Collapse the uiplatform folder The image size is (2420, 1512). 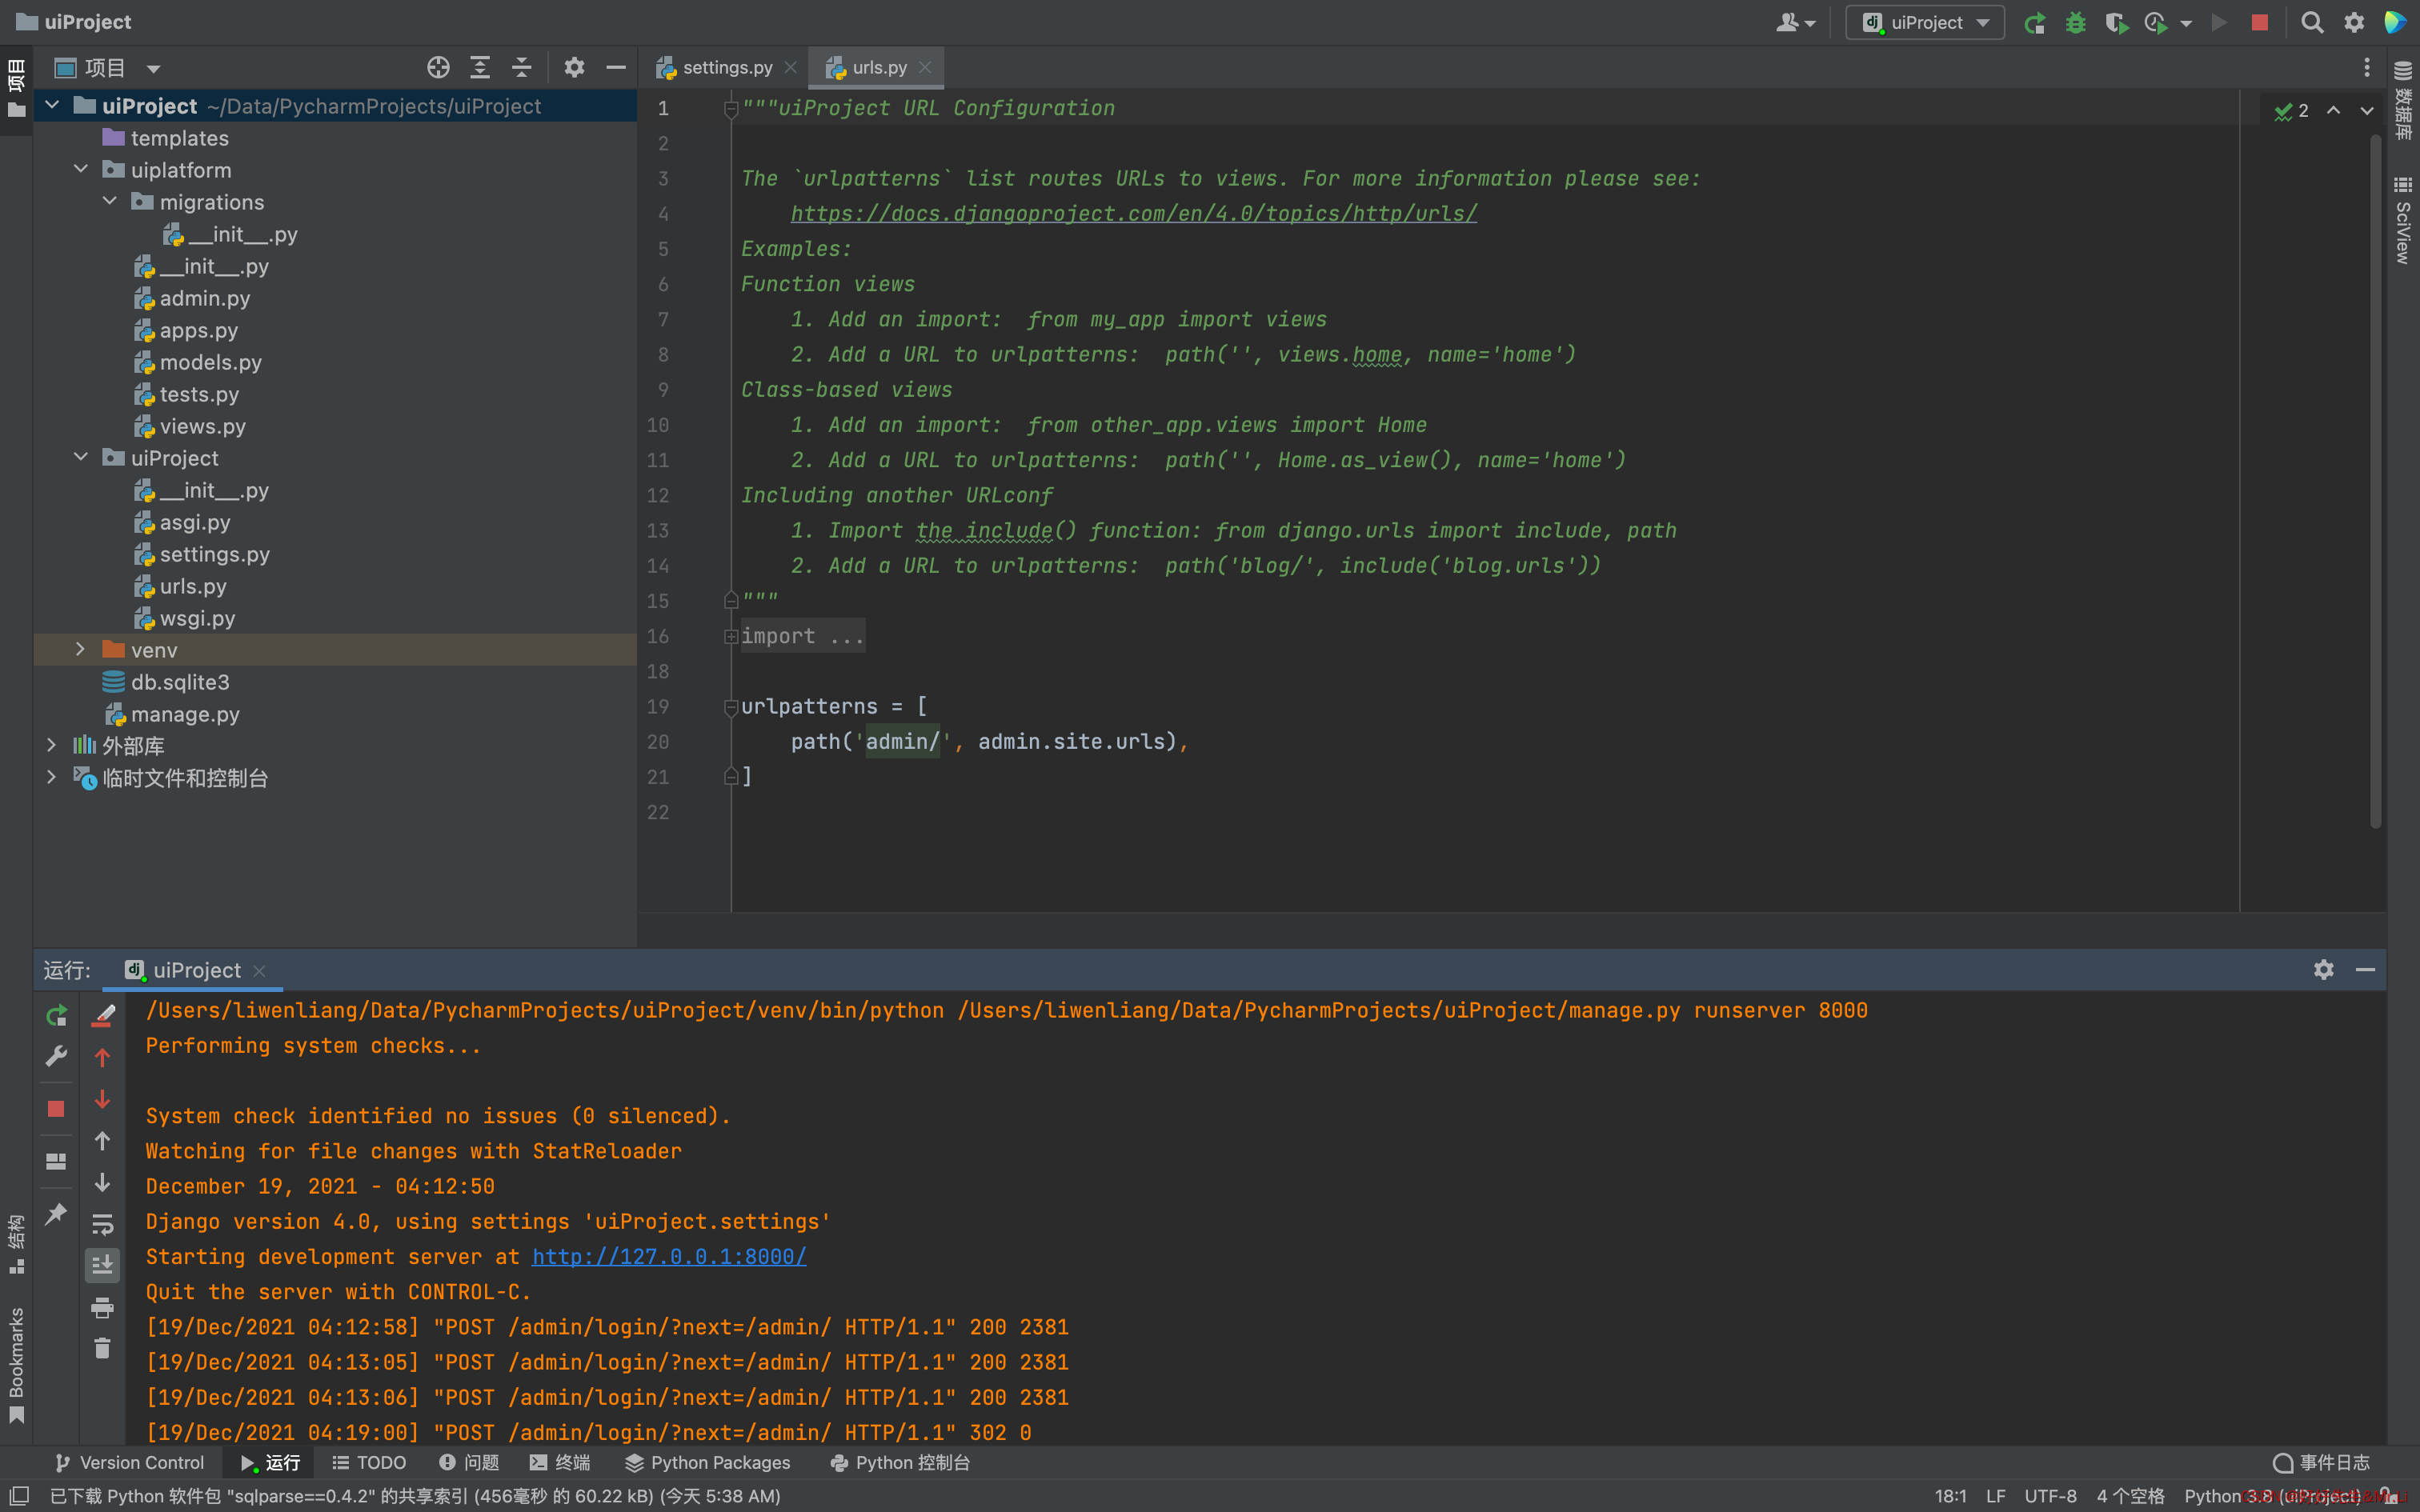81,169
